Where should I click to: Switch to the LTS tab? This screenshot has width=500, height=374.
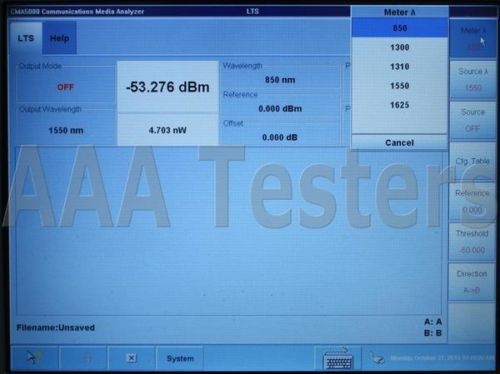[26, 38]
